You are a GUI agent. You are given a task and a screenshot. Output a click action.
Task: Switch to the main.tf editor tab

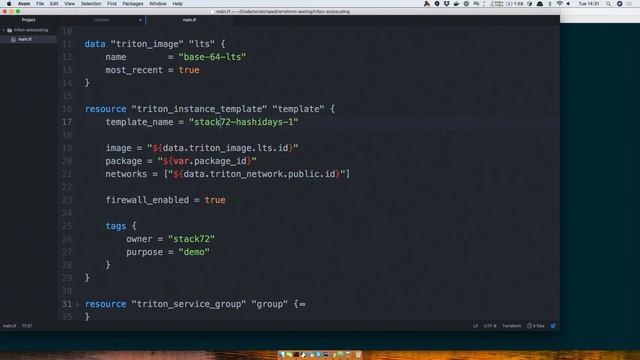[x=189, y=20]
